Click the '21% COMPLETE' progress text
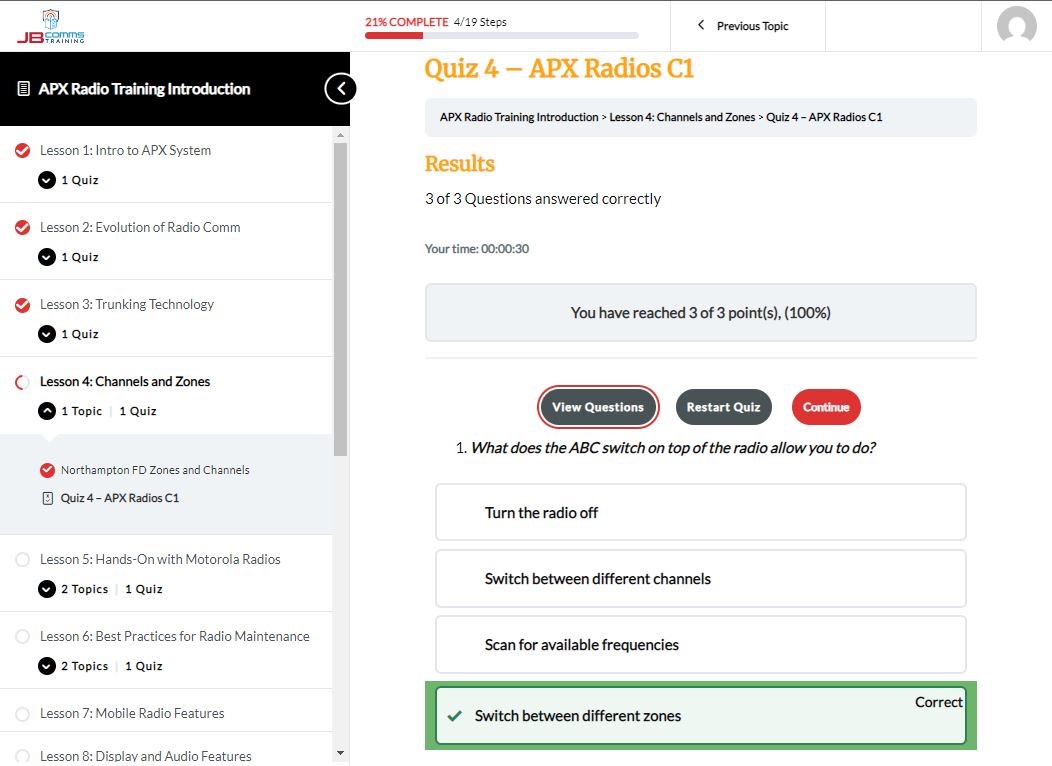Screen dimensions: 1052x766 pos(407,22)
